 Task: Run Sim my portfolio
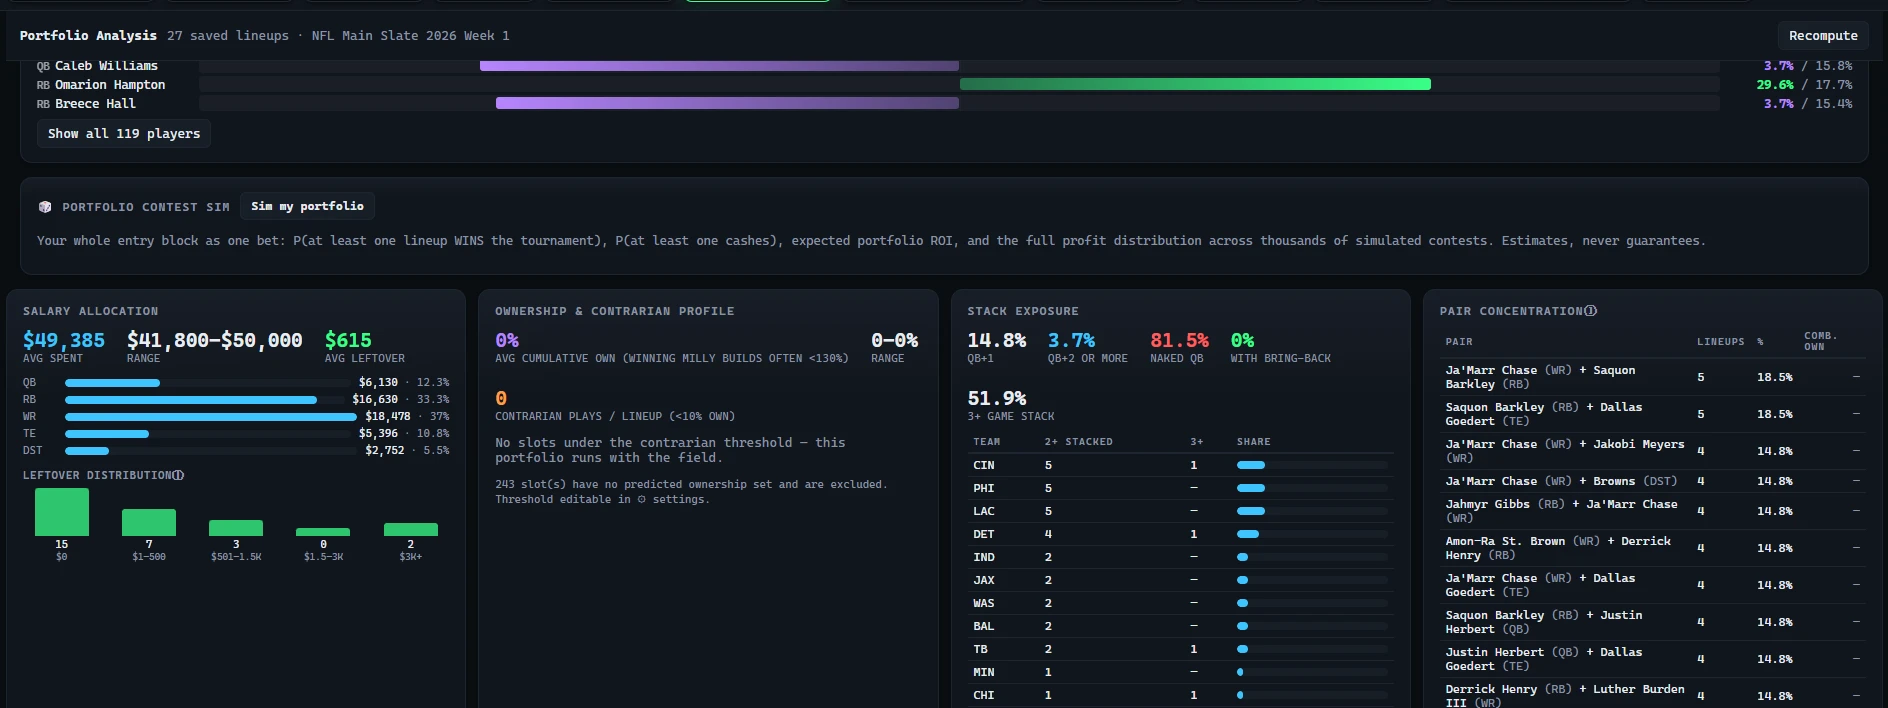(307, 206)
